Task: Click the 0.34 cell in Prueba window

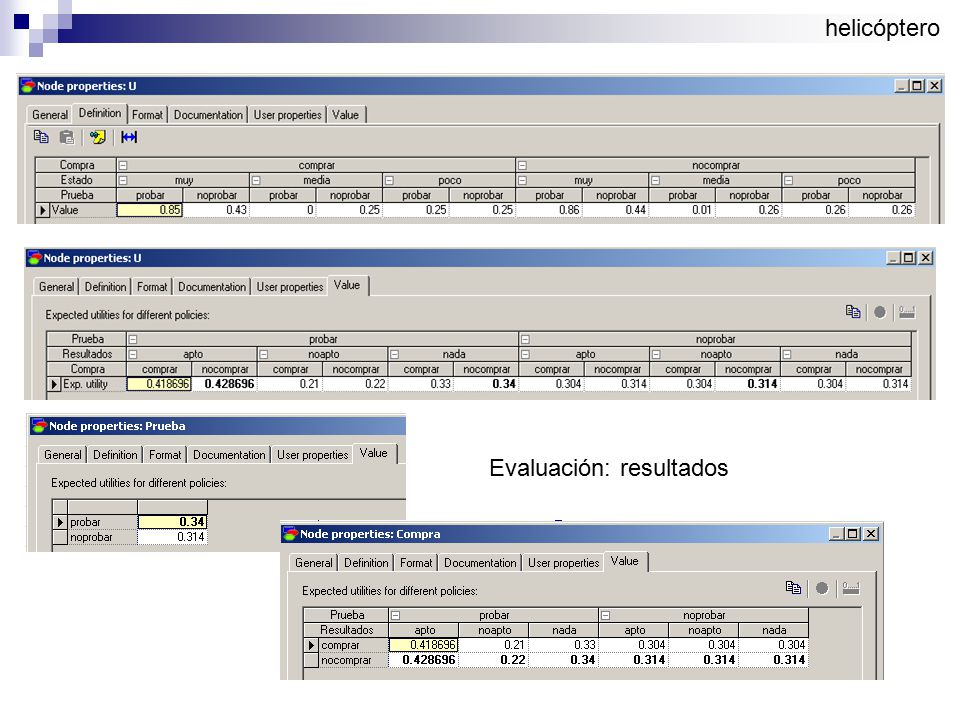Action: [x=173, y=522]
